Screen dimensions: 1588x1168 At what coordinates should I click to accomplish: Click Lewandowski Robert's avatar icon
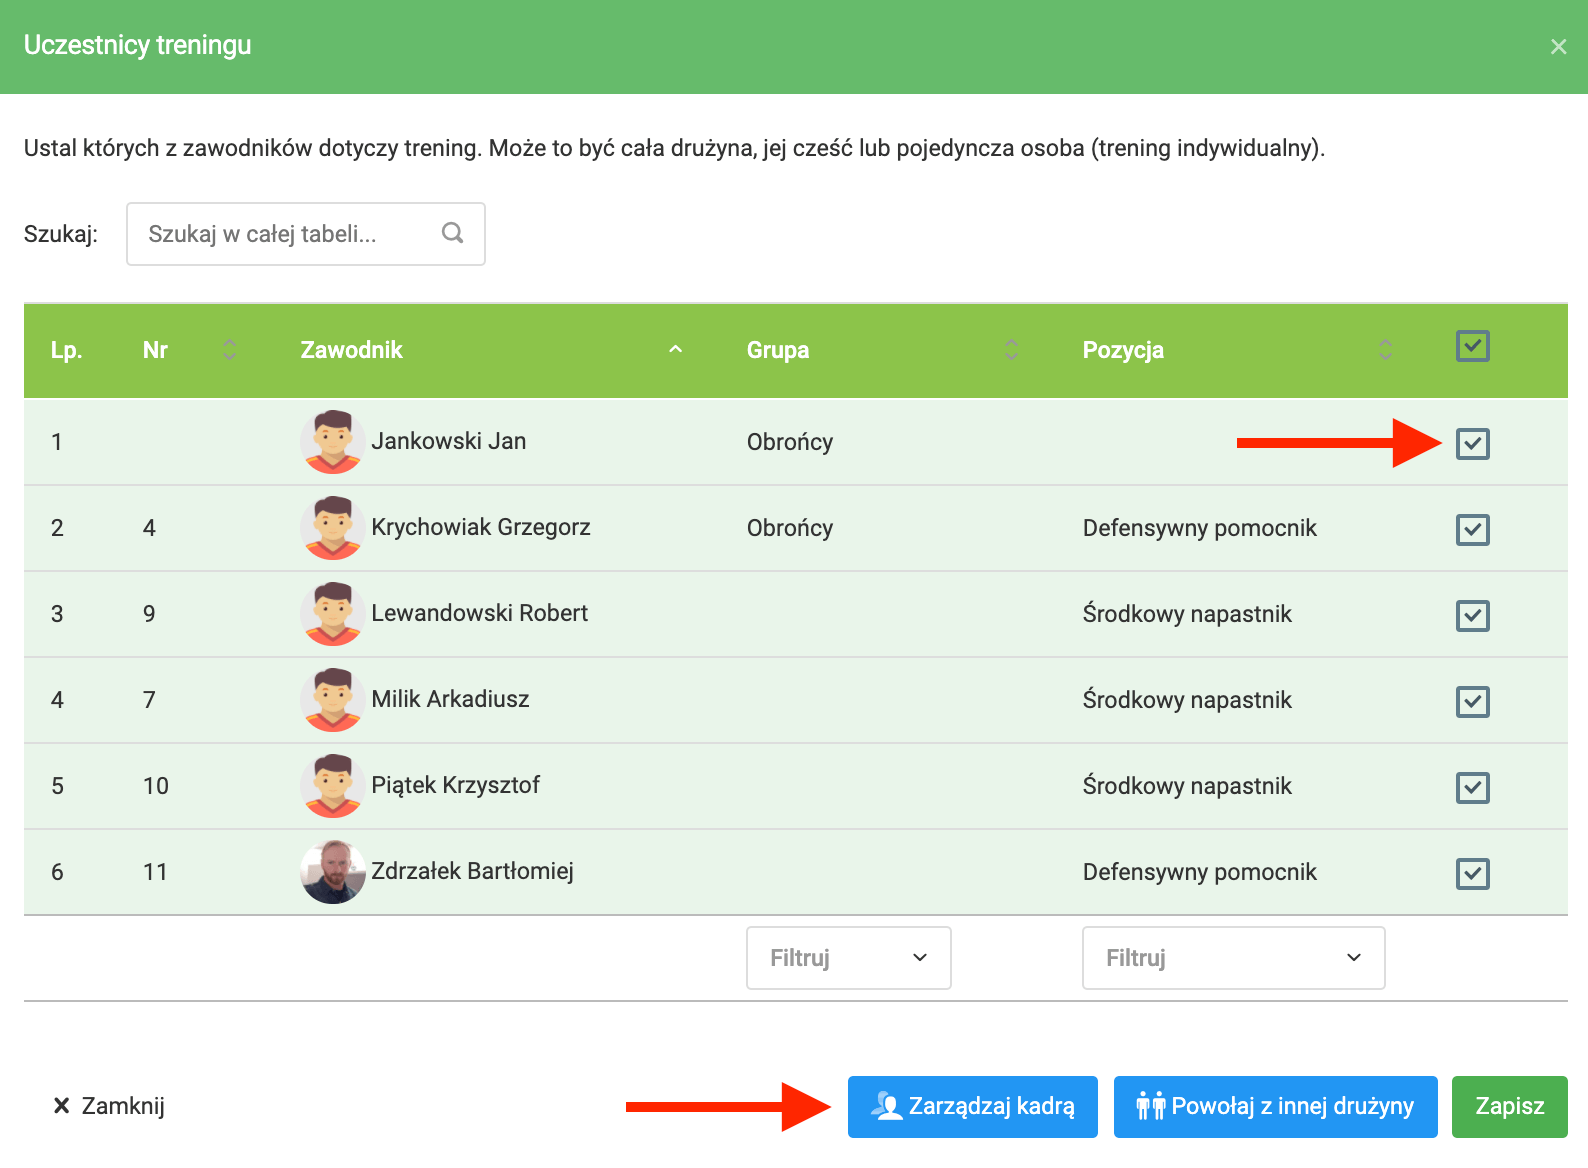click(333, 613)
